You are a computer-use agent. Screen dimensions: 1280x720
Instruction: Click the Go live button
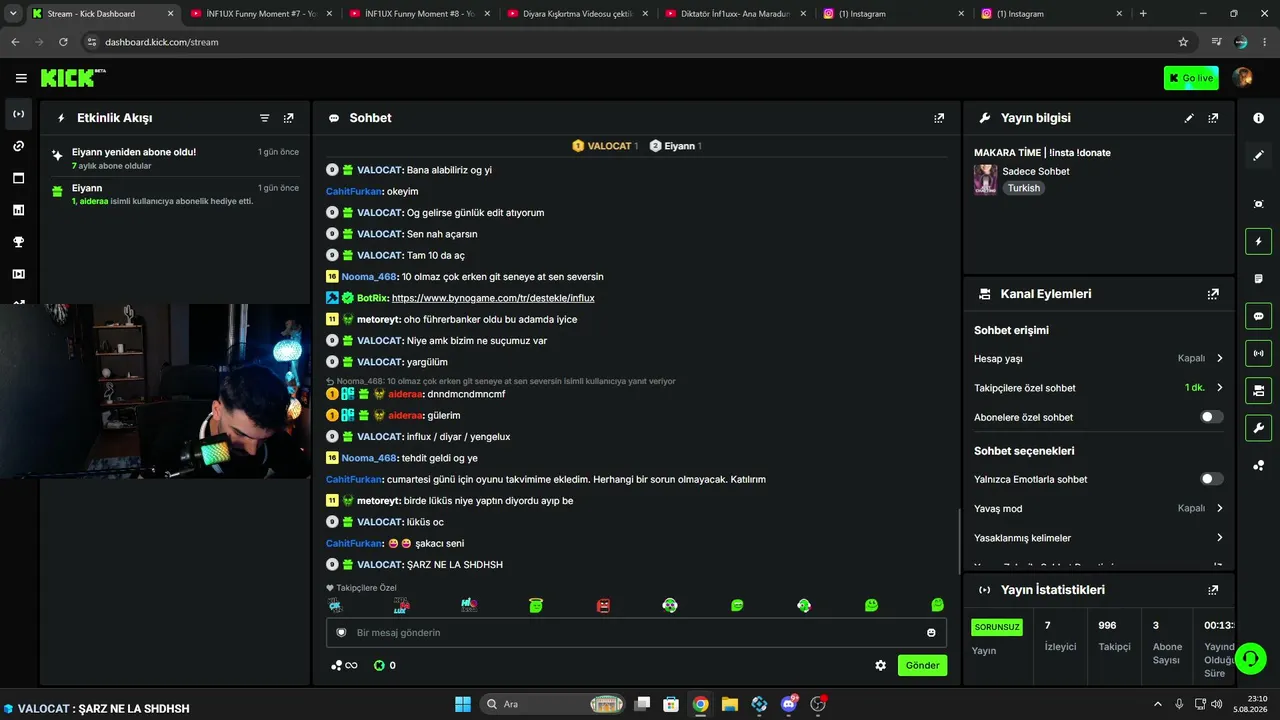[x=1191, y=78]
